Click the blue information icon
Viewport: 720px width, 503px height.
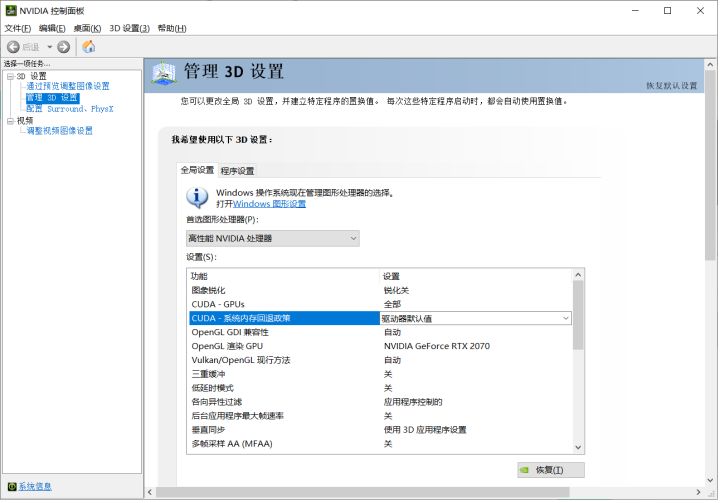point(197,198)
